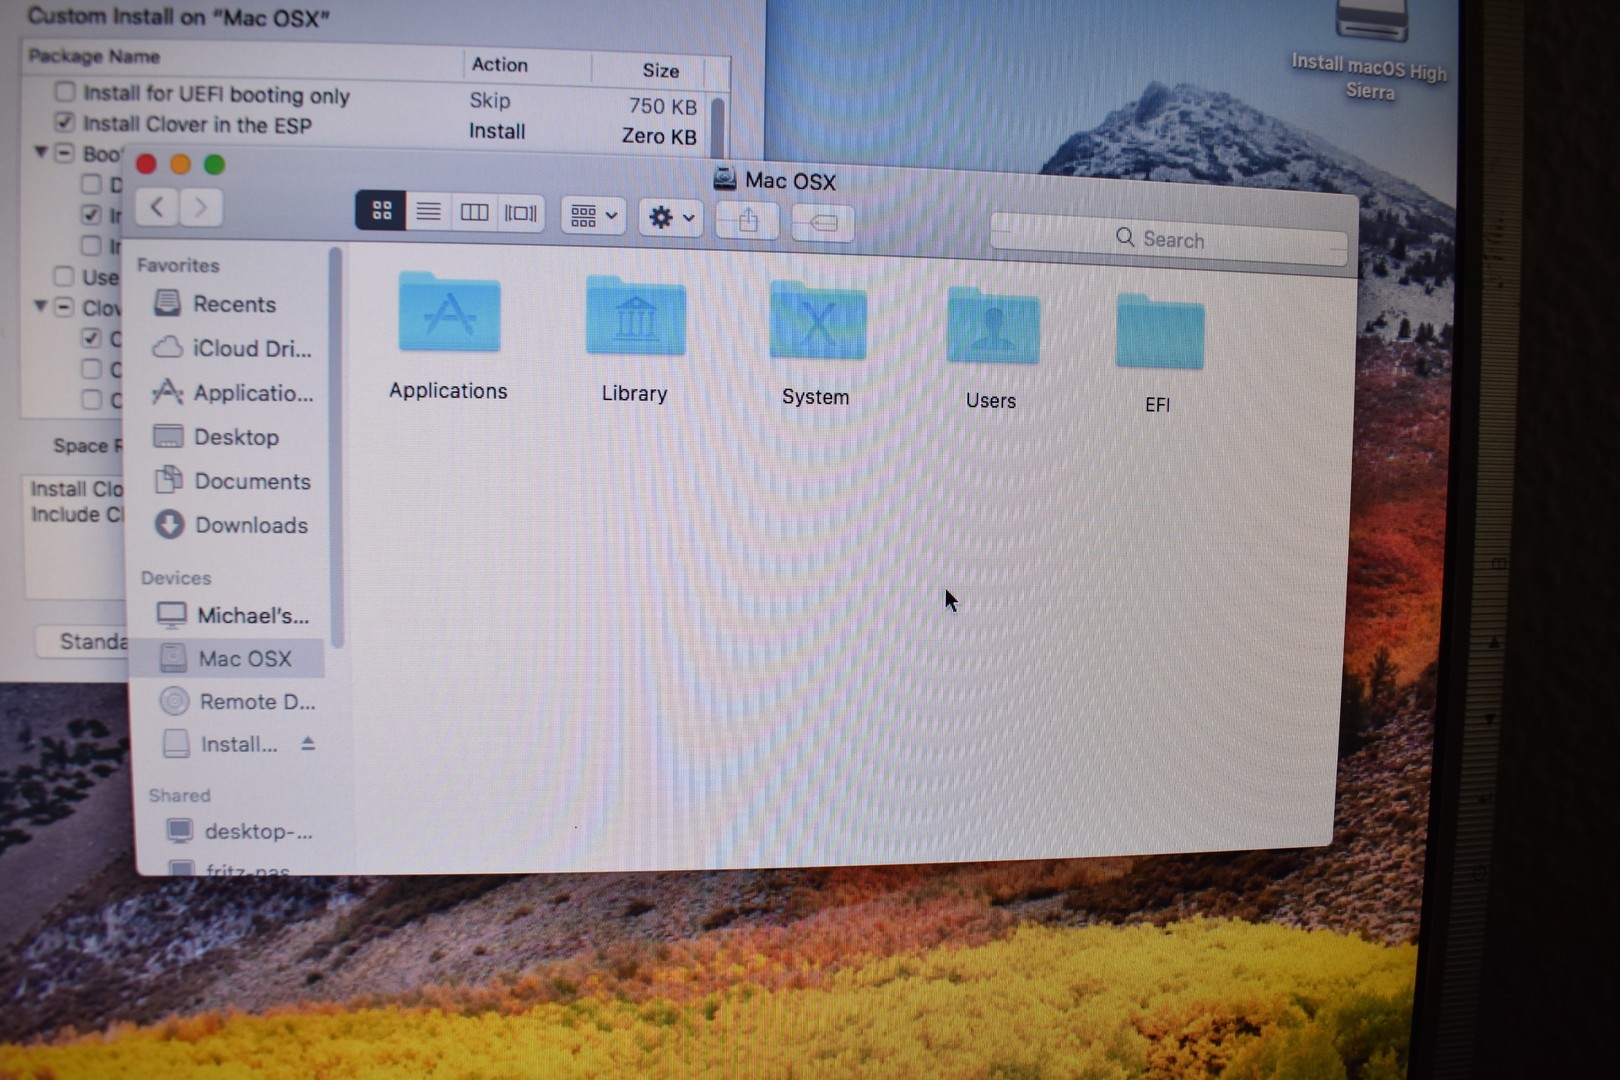Select Mac OSX volume in the sidebar
1620x1080 pixels.
(x=228, y=658)
